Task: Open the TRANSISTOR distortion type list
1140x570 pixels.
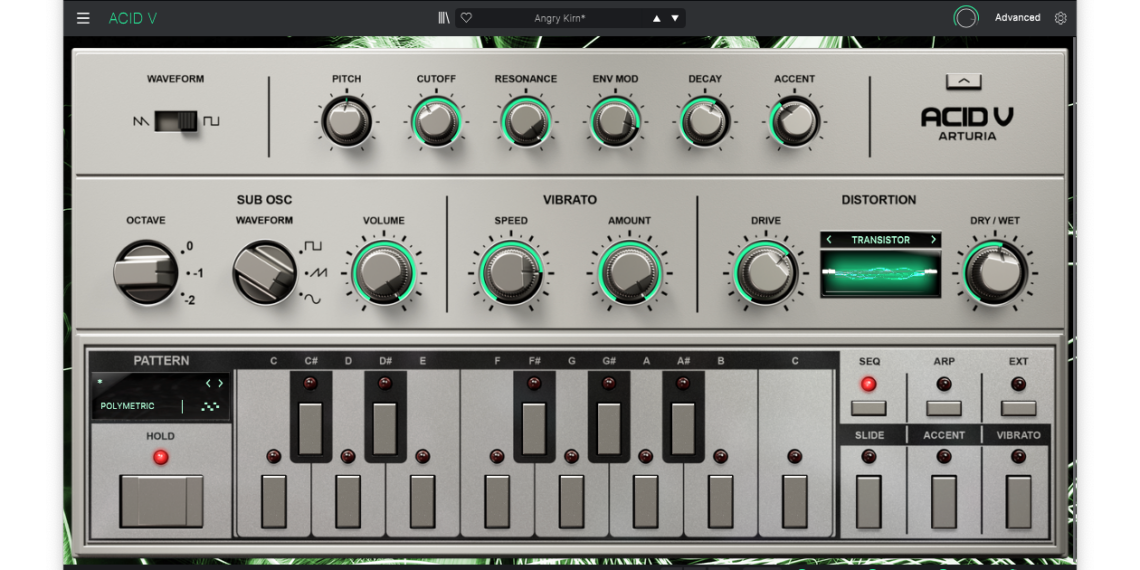Action: (x=880, y=240)
